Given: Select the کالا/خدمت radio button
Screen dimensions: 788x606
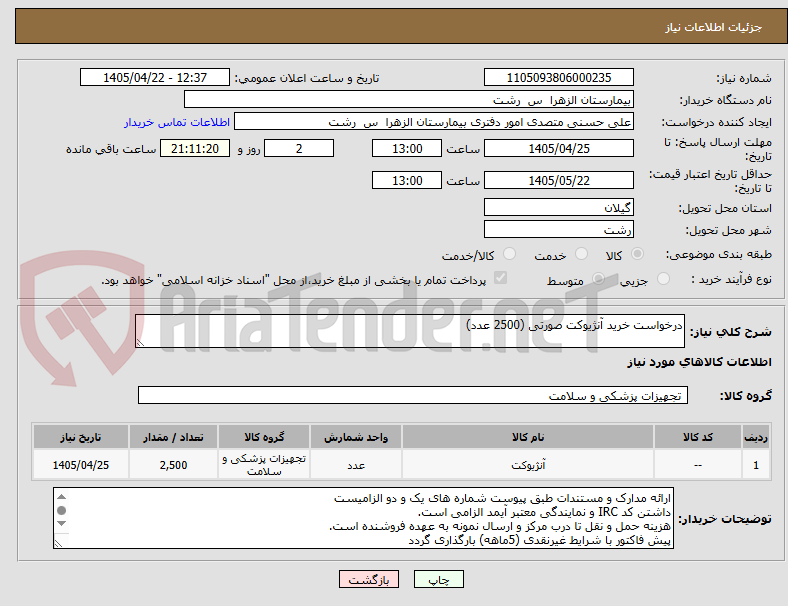Looking at the screenshot, I should coord(510,254).
